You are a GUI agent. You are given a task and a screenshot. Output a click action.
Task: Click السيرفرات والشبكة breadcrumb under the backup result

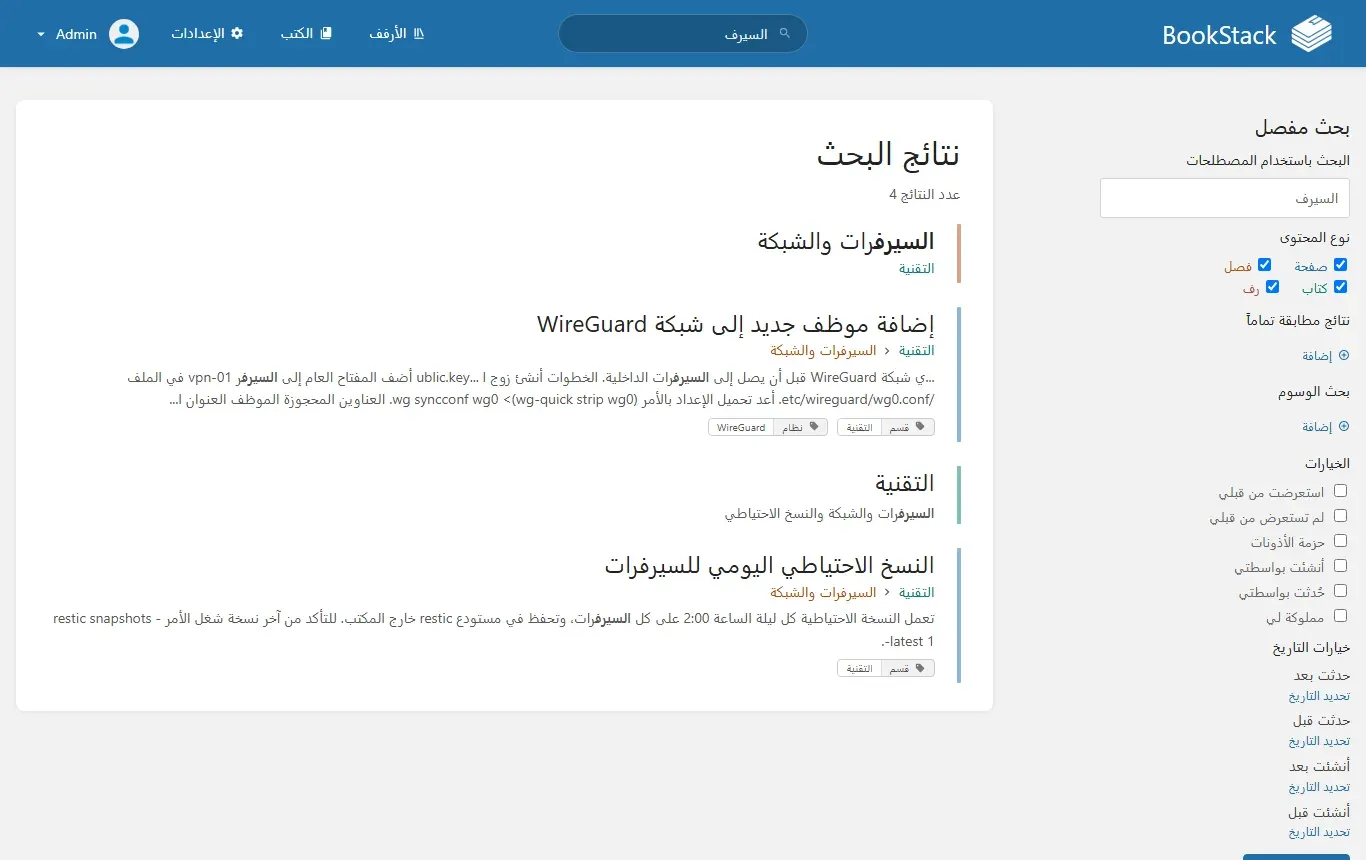pos(823,592)
